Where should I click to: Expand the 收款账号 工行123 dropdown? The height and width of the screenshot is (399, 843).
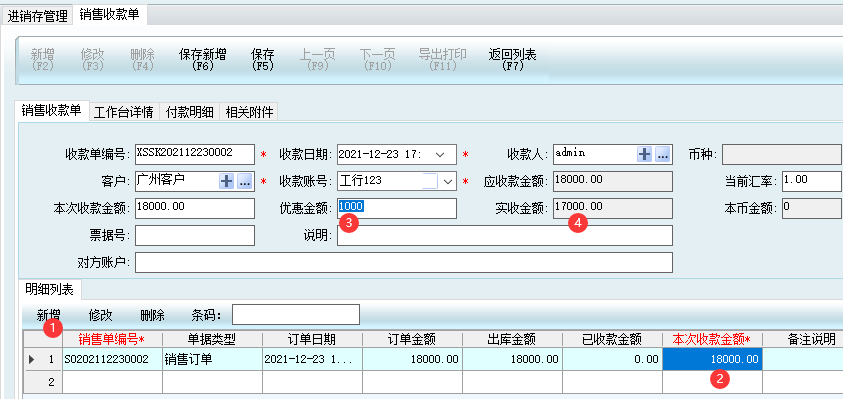(x=447, y=181)
